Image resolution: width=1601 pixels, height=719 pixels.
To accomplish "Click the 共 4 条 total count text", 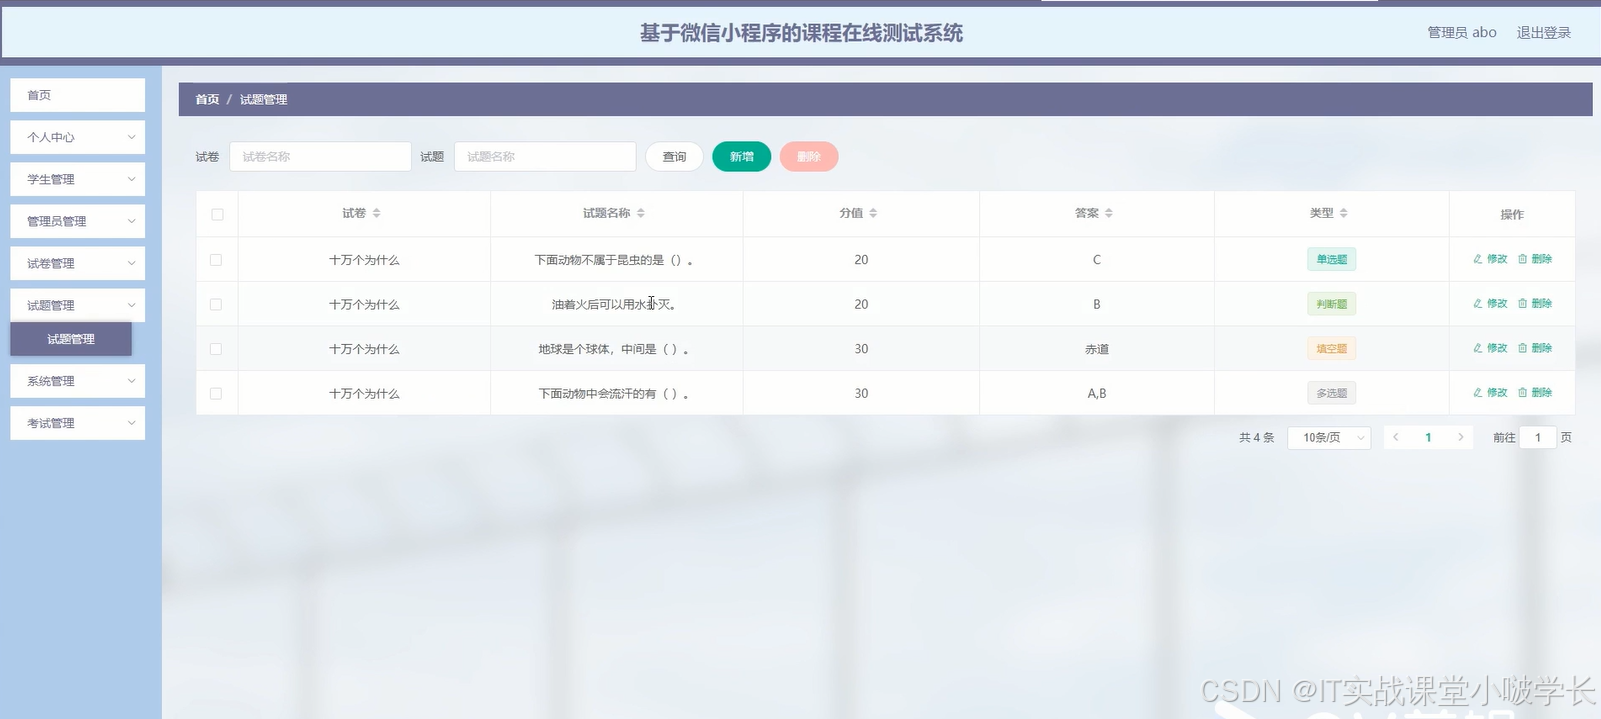I will tap(1256, 437).
